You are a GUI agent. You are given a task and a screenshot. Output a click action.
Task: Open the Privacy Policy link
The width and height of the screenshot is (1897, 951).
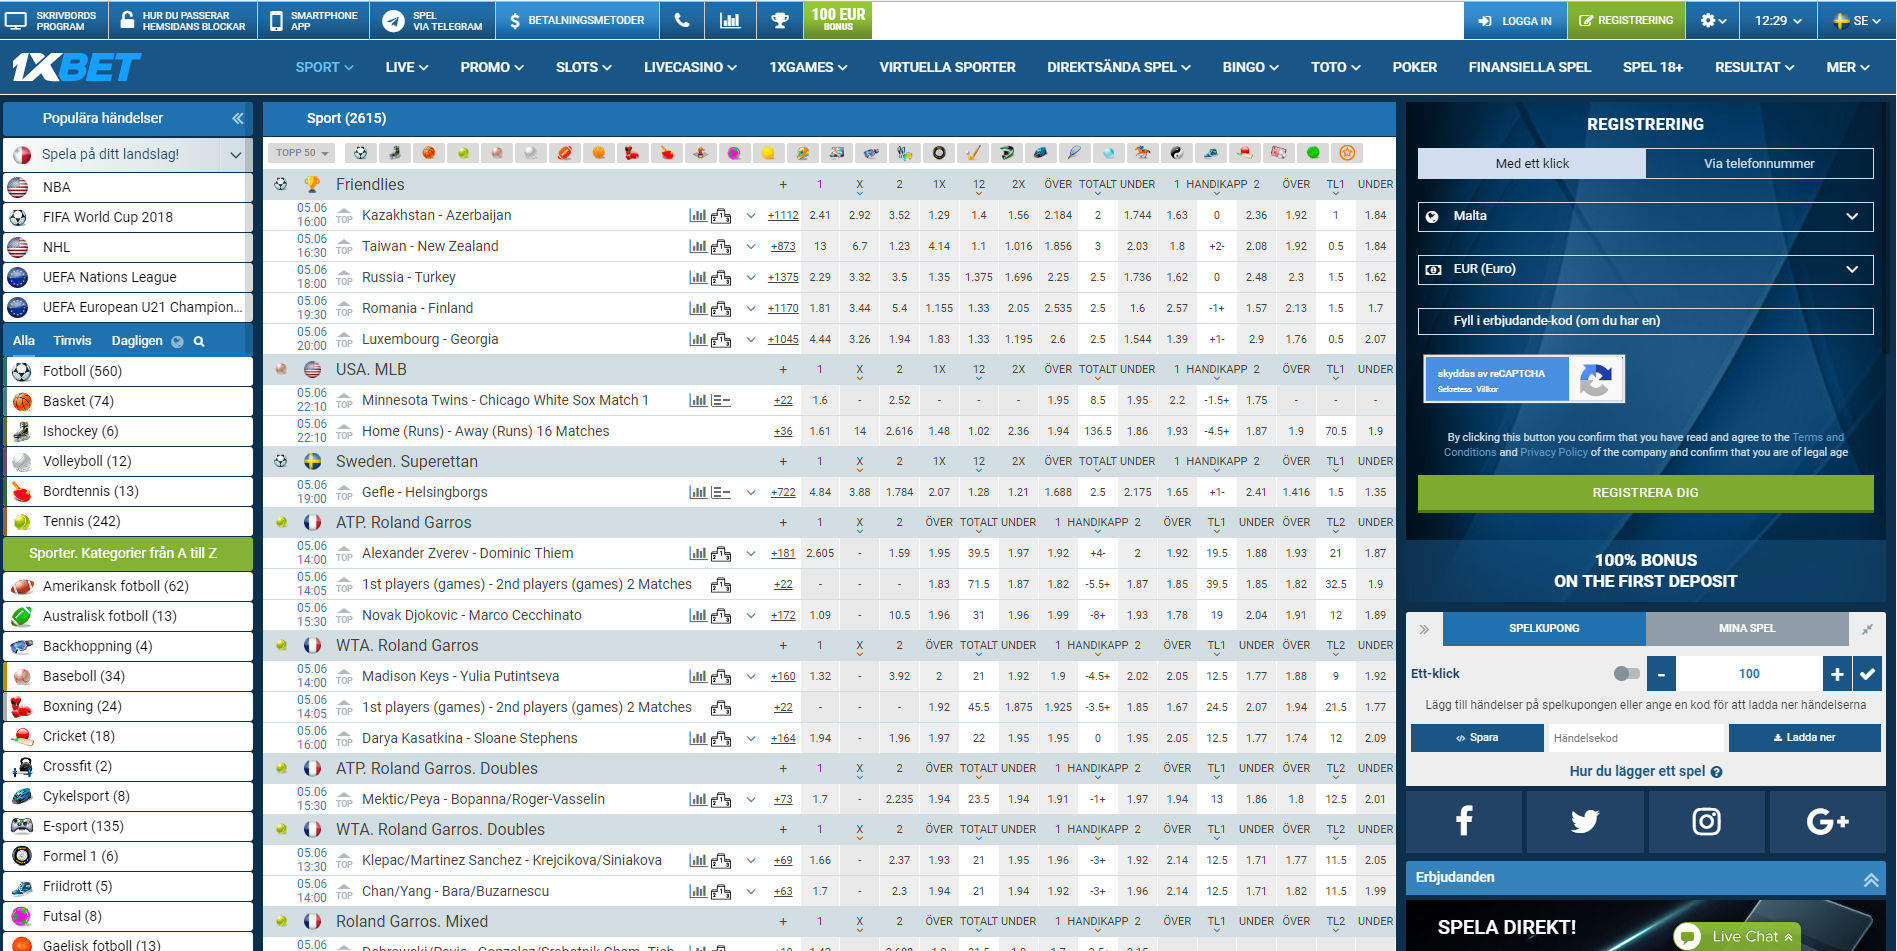coord(1554,453)
